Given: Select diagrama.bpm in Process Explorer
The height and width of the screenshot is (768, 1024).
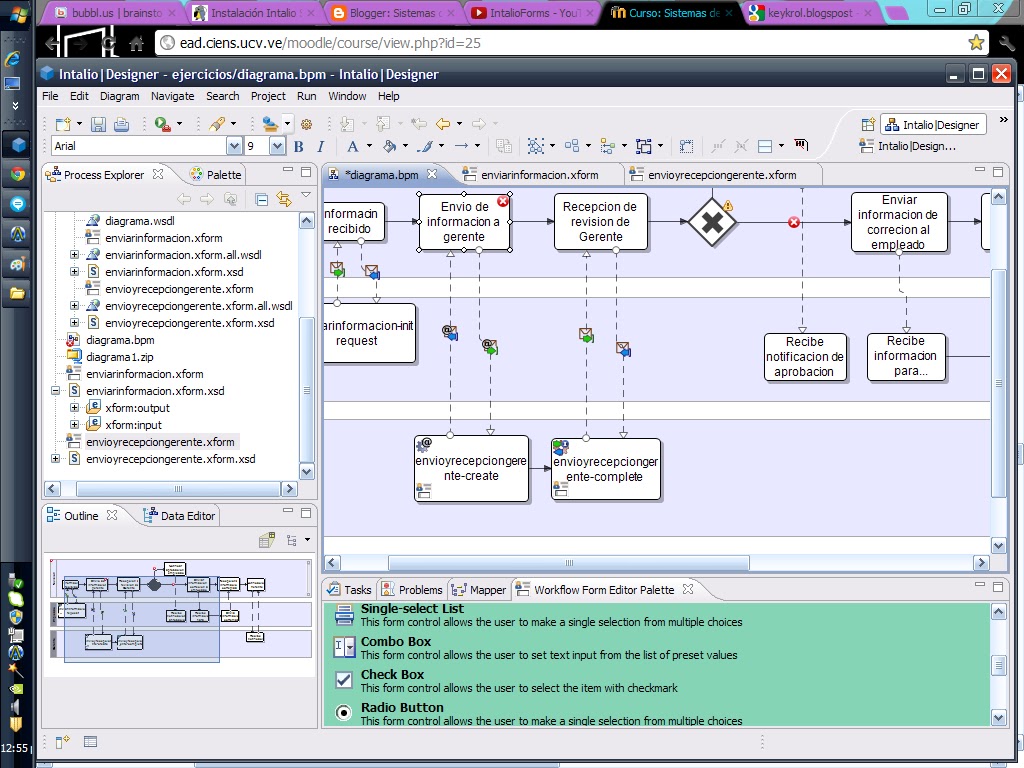Looking at the screenshot, I should point(120,340).
